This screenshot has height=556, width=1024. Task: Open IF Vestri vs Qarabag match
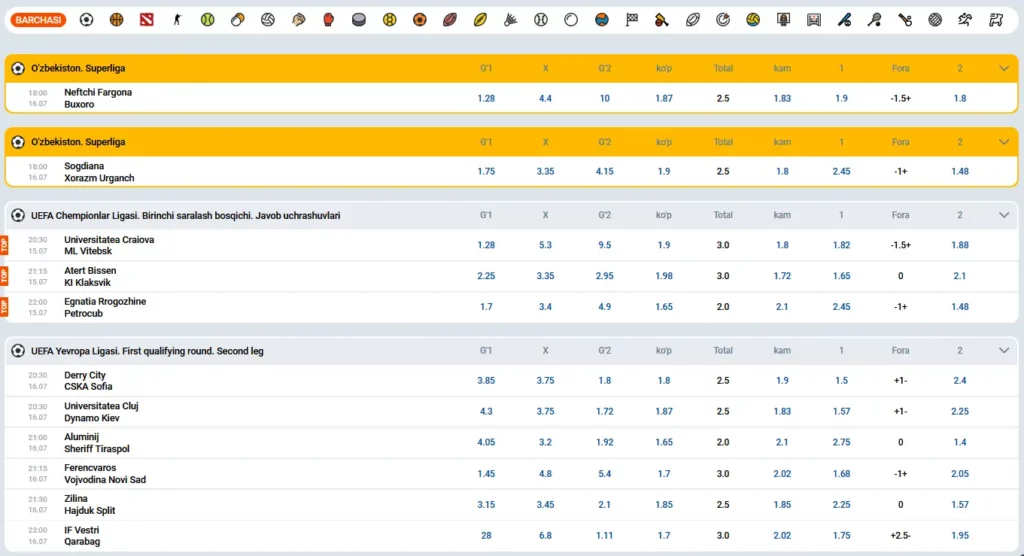click(x=82, y=536)
